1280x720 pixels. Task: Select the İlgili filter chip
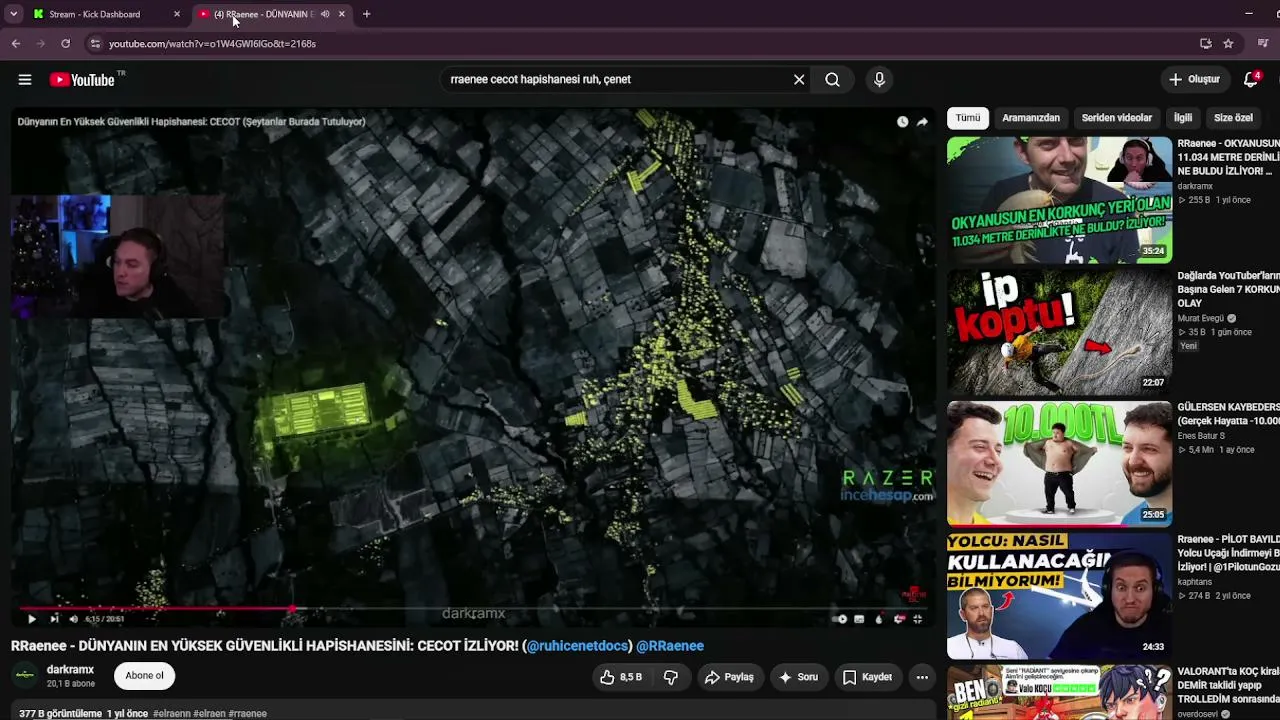pos(1183,118)
